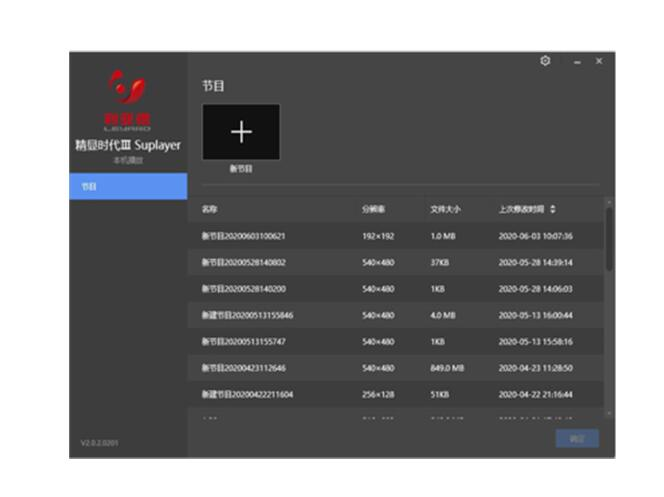
Task: Select program 新节目20200513155747
Action: tap(243, 341)
